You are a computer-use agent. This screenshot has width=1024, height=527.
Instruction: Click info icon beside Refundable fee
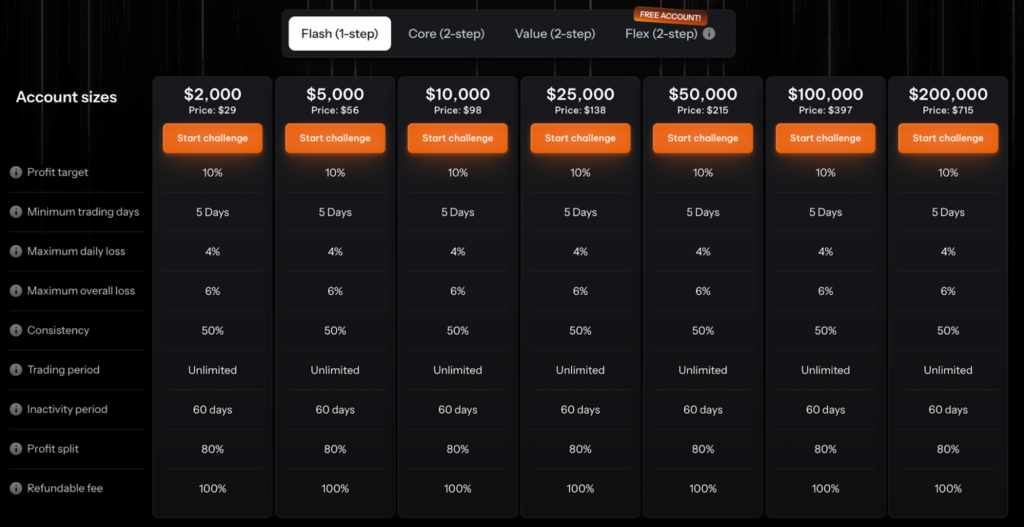coord(16,489)
